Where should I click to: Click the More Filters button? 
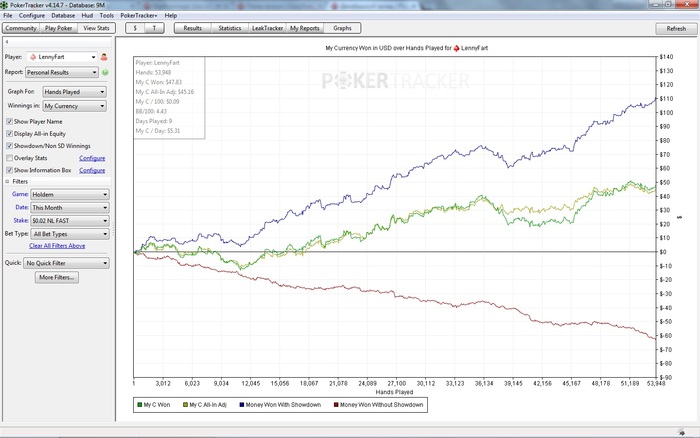57,278
